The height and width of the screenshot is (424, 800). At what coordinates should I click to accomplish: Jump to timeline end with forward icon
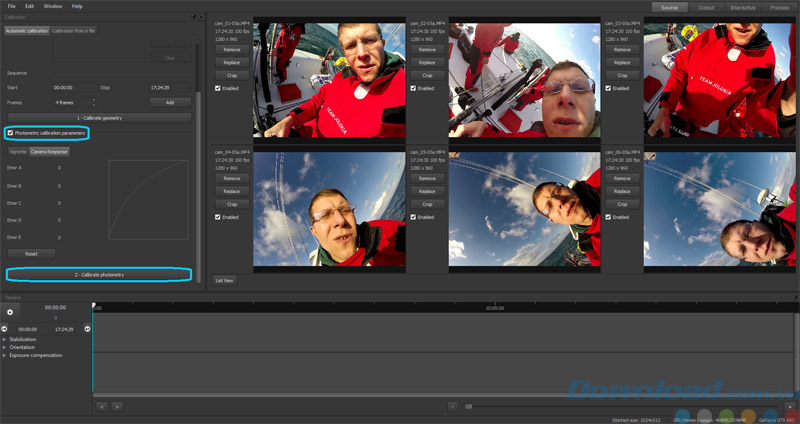[85, 328]
